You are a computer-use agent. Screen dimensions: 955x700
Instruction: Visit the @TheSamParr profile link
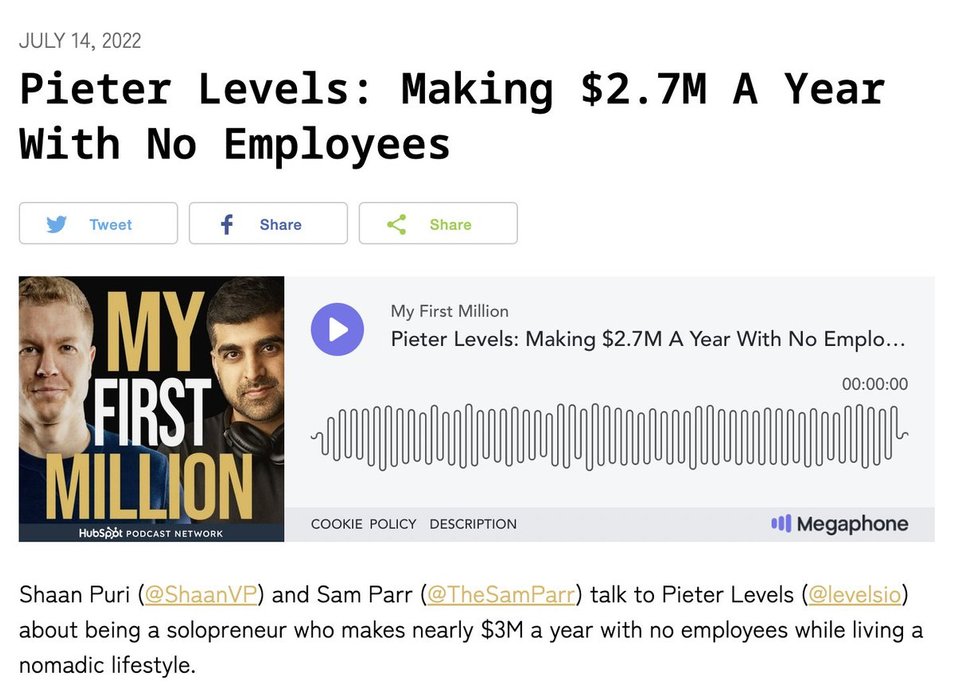coord(501,595)
